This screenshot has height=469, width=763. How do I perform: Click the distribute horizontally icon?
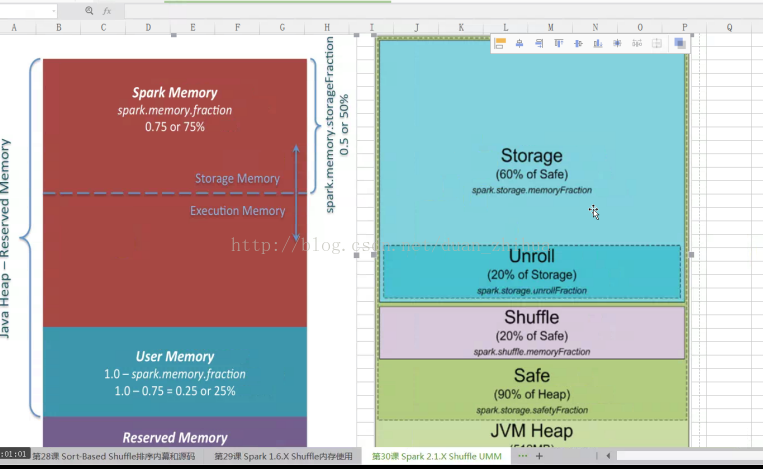pyautogui.click(x=637, y=44)
